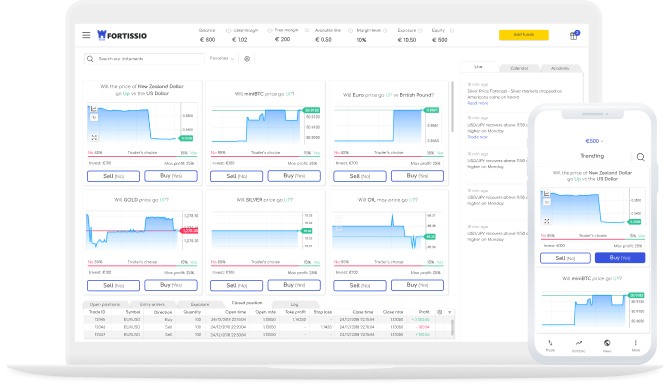Tap the phone search magnifier icon
The width and height of the screenshot is (669, 386).
coord(640,157)
